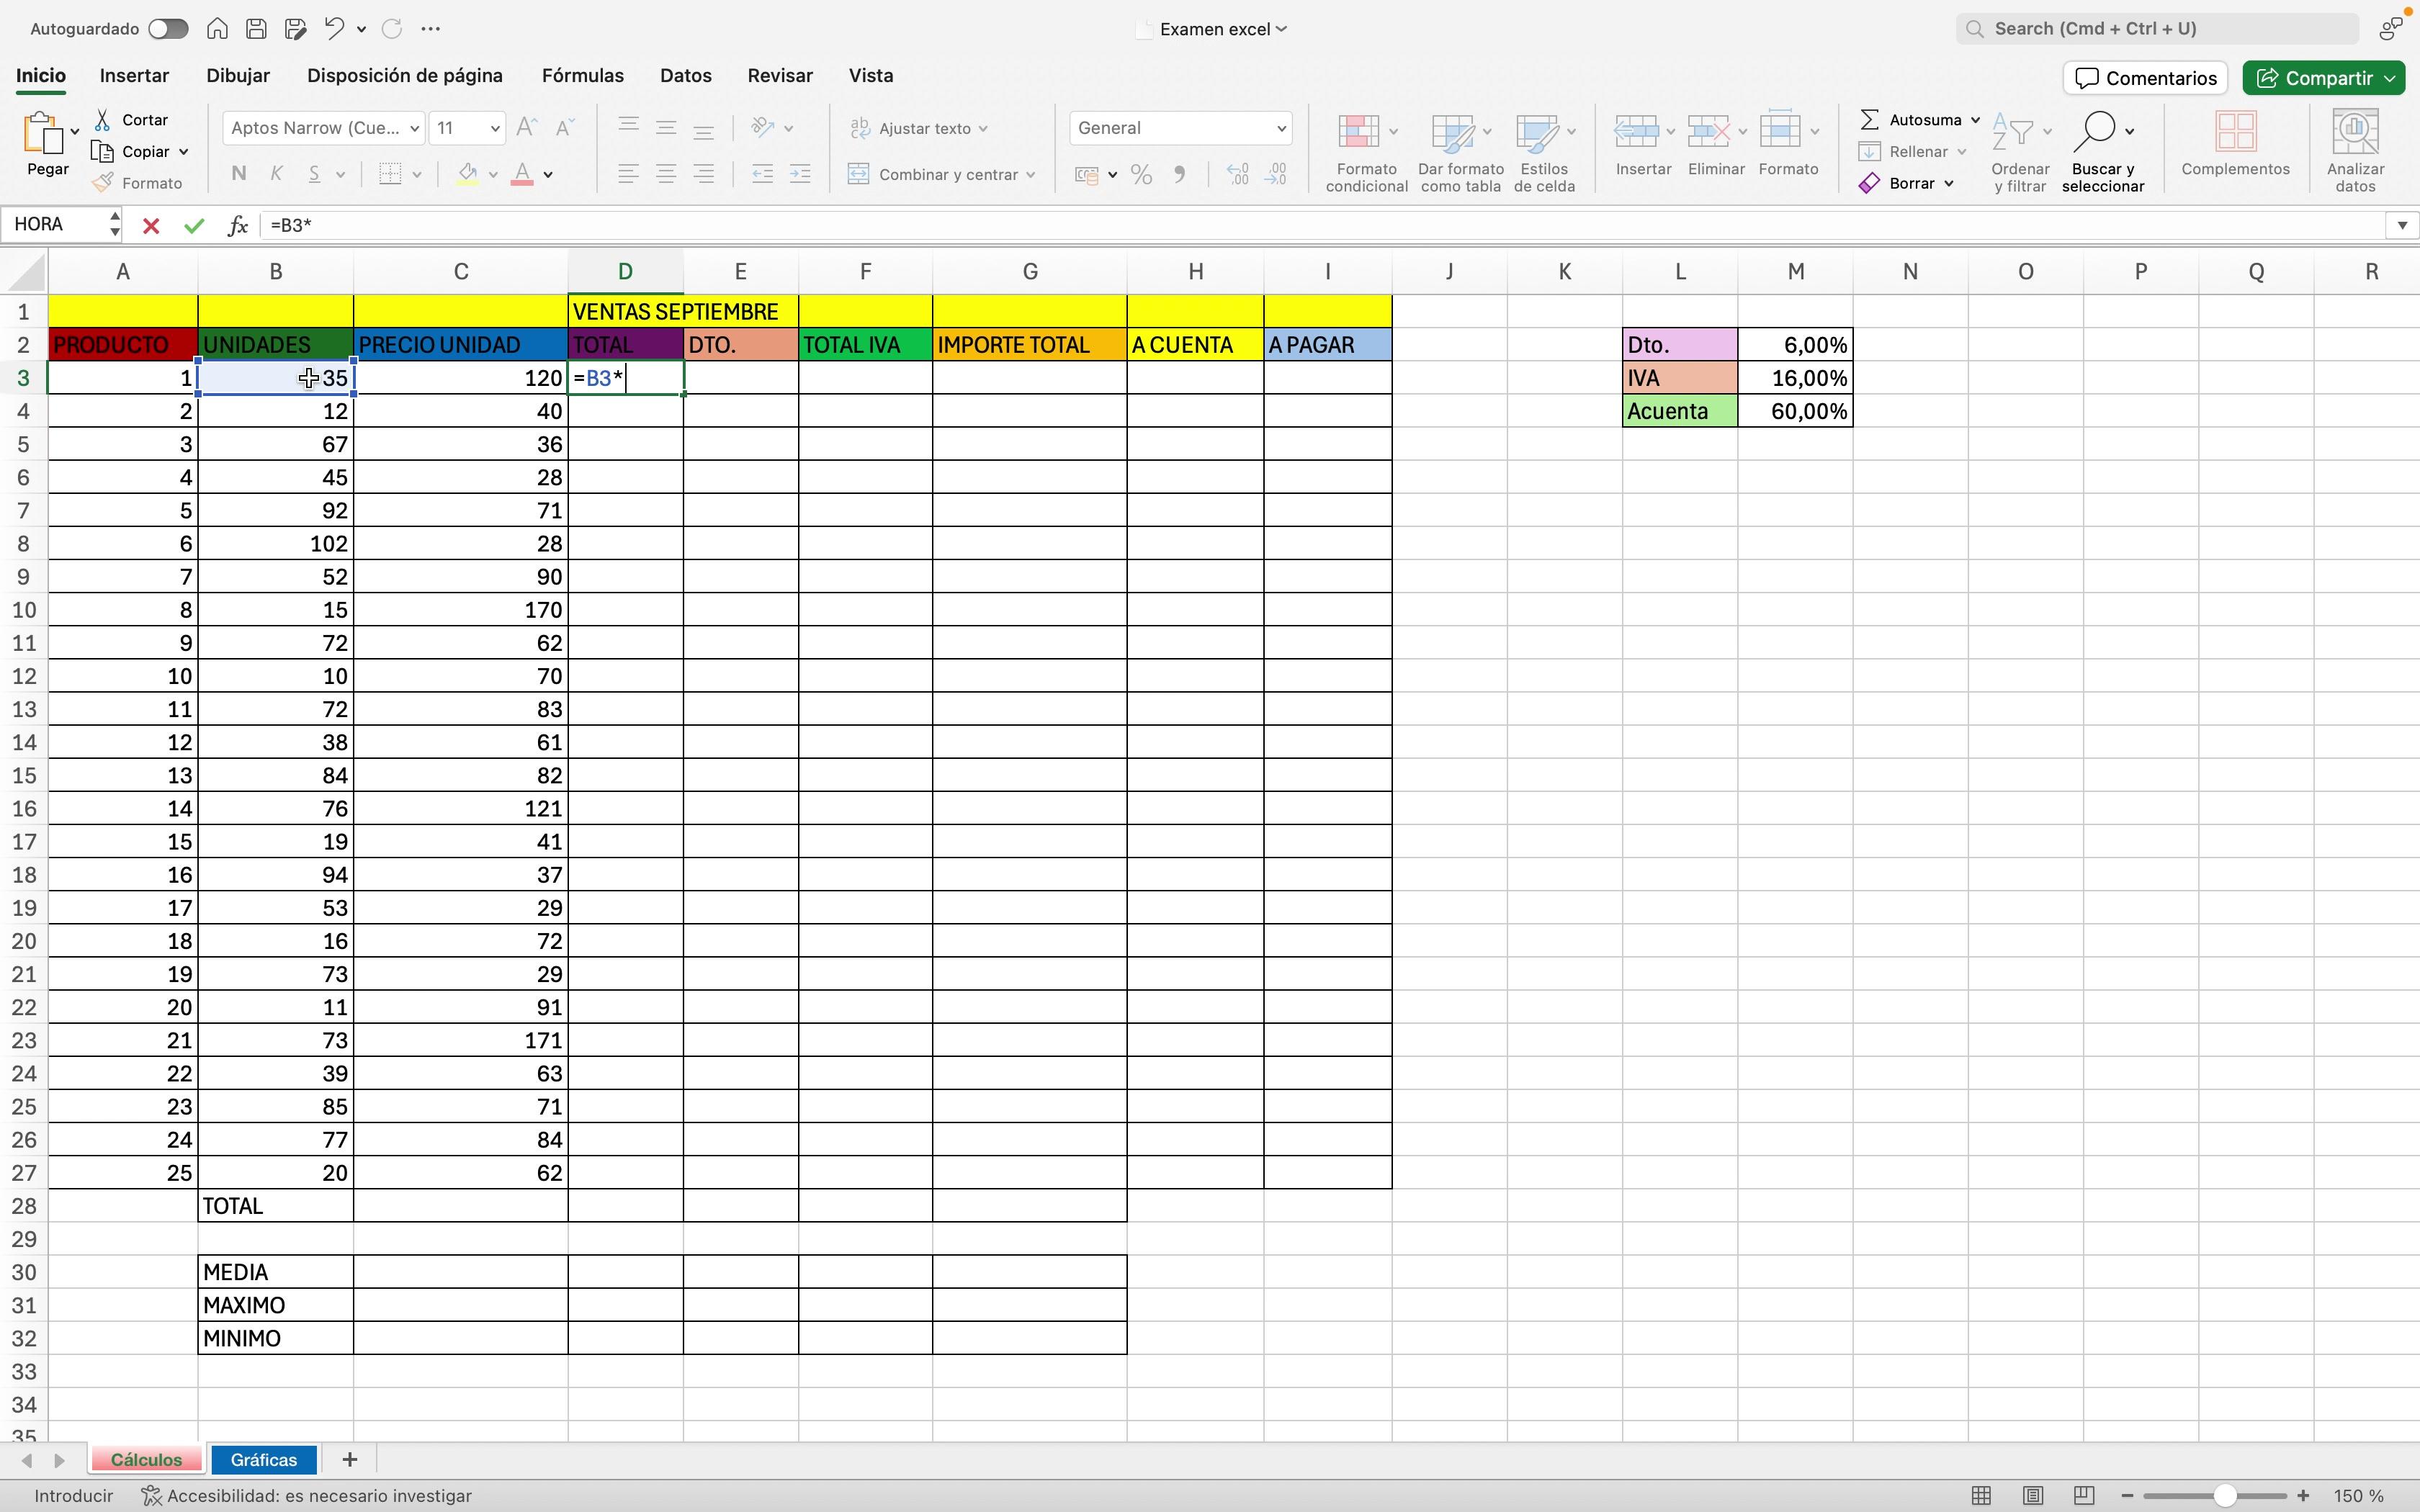Open the Comentarios button
2420x1512 pixels.
(x=2145, y=78)
